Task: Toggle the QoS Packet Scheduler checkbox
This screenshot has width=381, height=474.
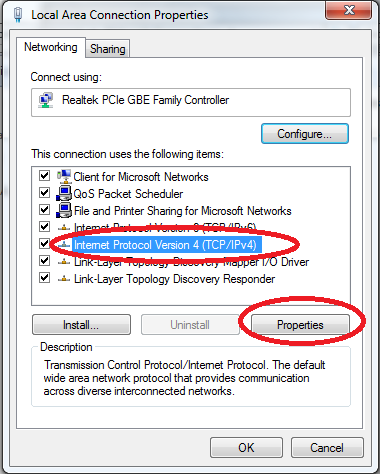Action: pyautogui.click(x=44, y=193)
